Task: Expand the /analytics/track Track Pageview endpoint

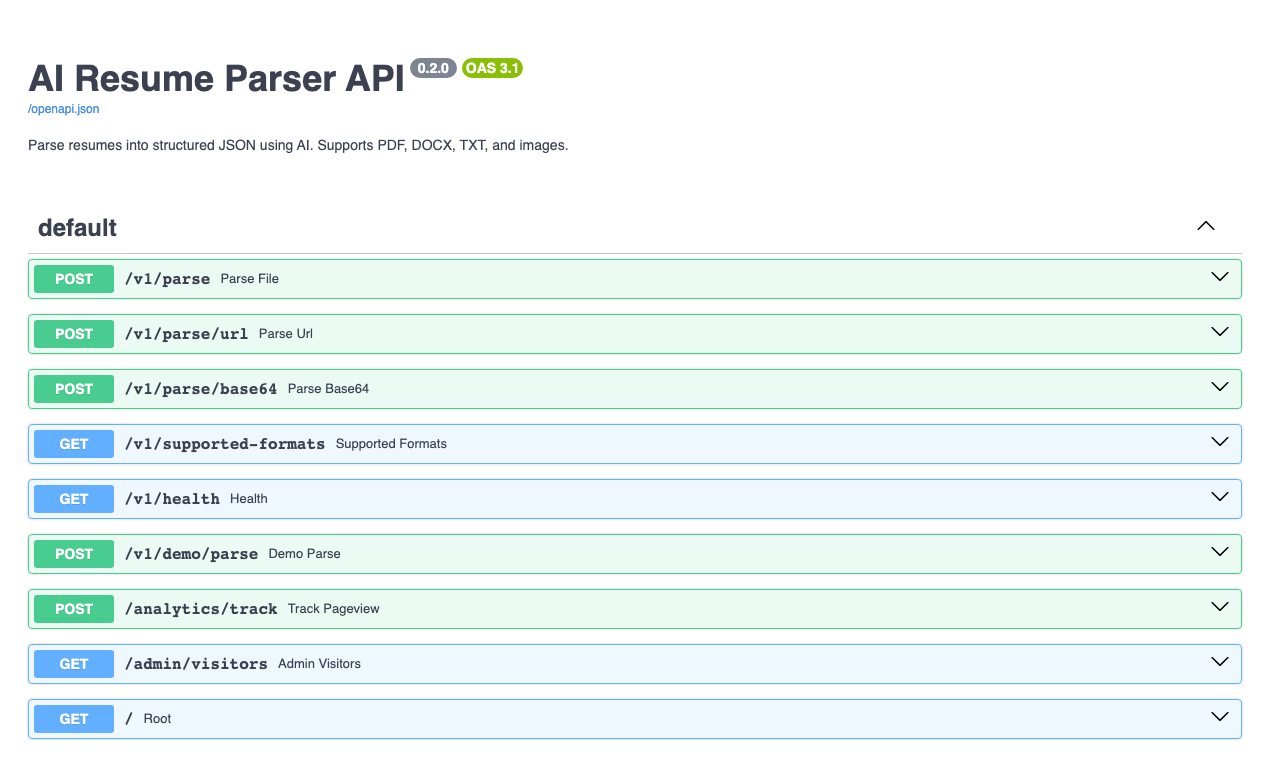Action: 1219,607
